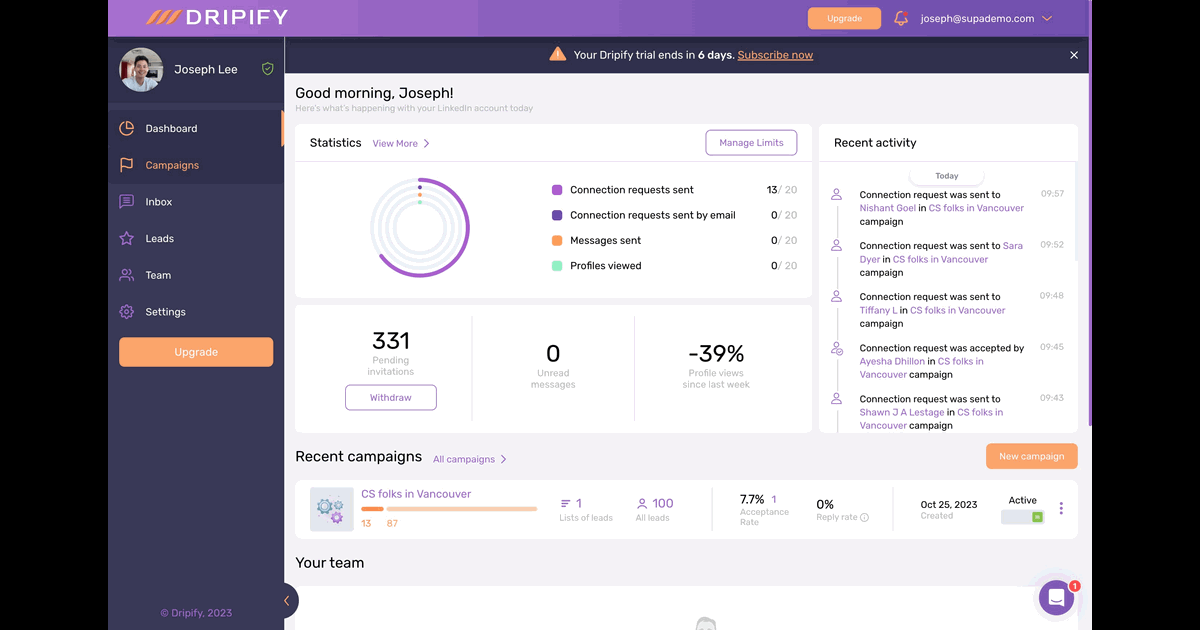Click the -39% profile views value
Screen dimensions: 1200x630
pos(716,354)
